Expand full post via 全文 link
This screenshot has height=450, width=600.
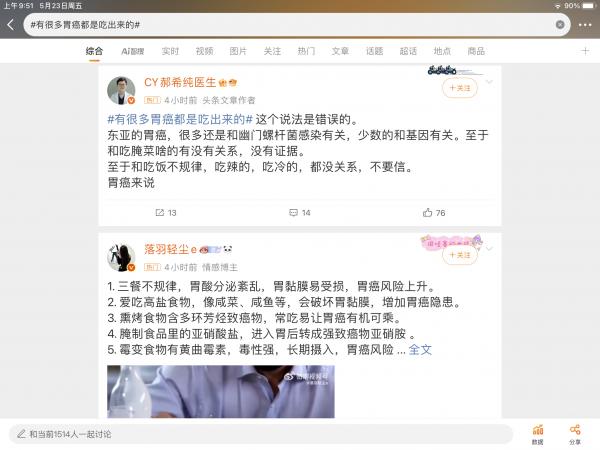point(420,349)
